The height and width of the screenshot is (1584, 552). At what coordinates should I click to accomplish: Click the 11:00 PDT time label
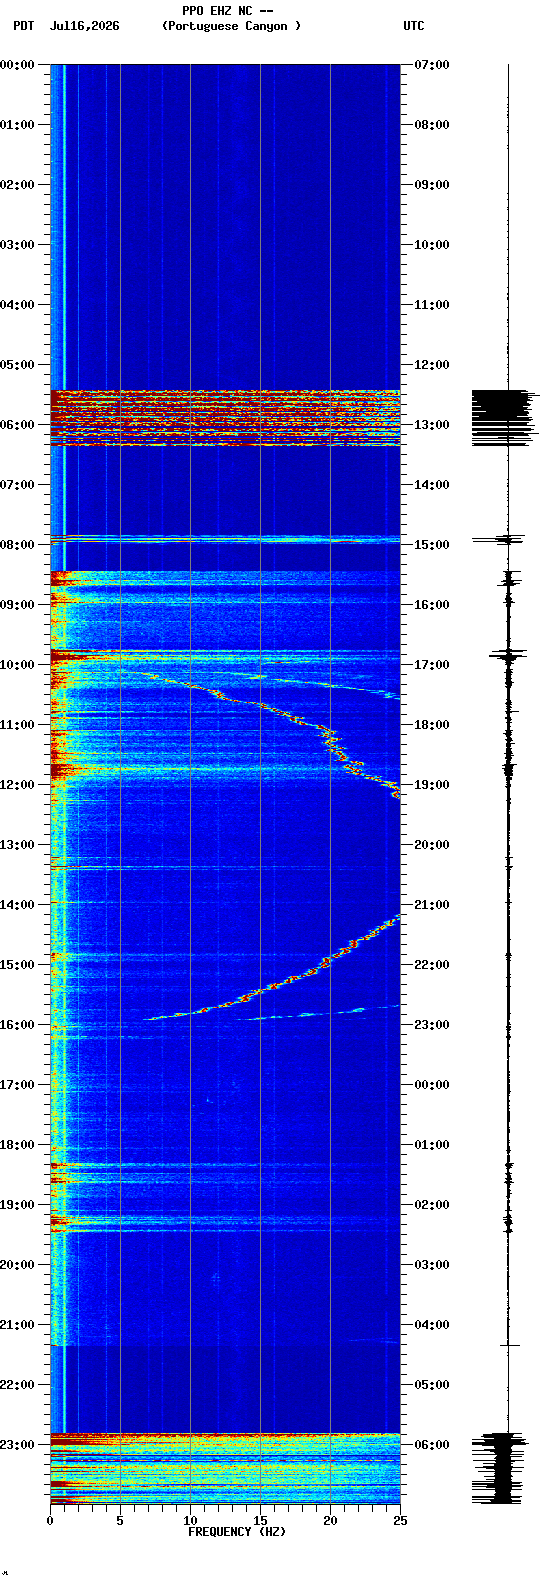17,725
